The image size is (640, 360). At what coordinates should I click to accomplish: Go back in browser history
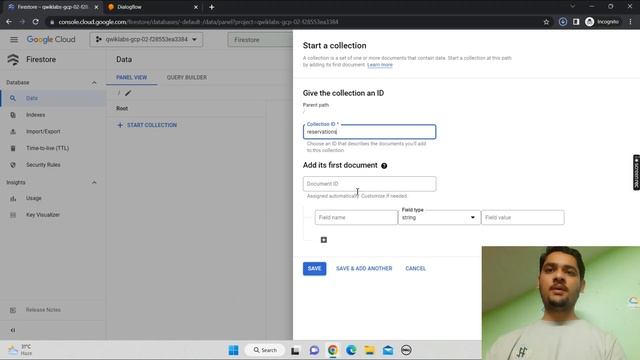pos(9,22)
